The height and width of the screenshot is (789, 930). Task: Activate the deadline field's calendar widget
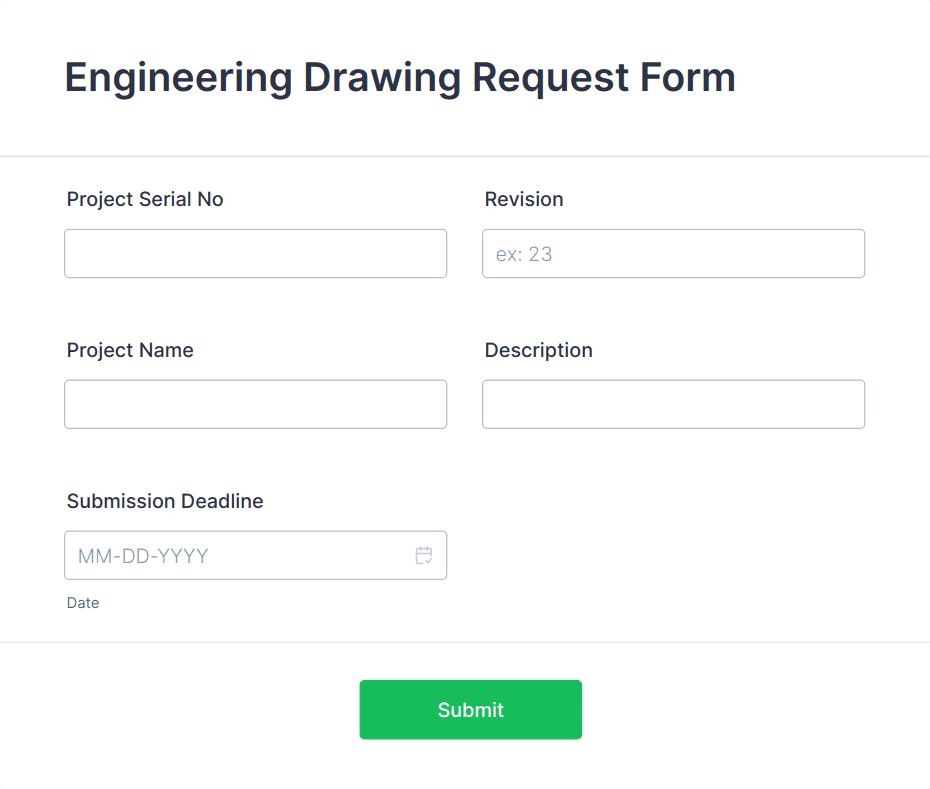[x=424, y=555]
